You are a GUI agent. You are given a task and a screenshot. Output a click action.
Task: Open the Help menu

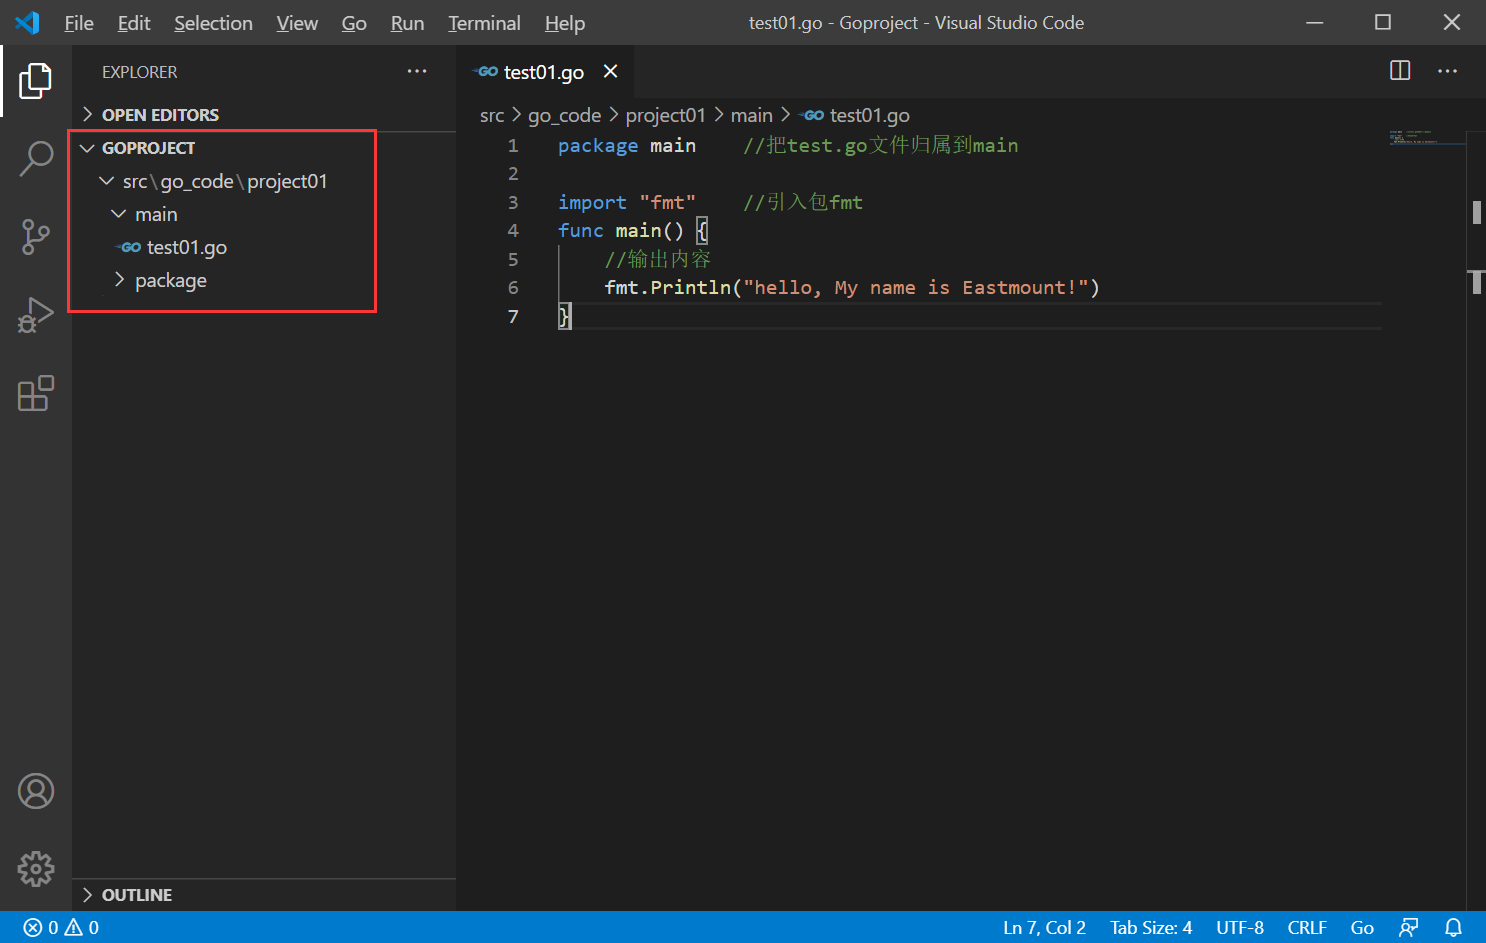pos(565,23)
